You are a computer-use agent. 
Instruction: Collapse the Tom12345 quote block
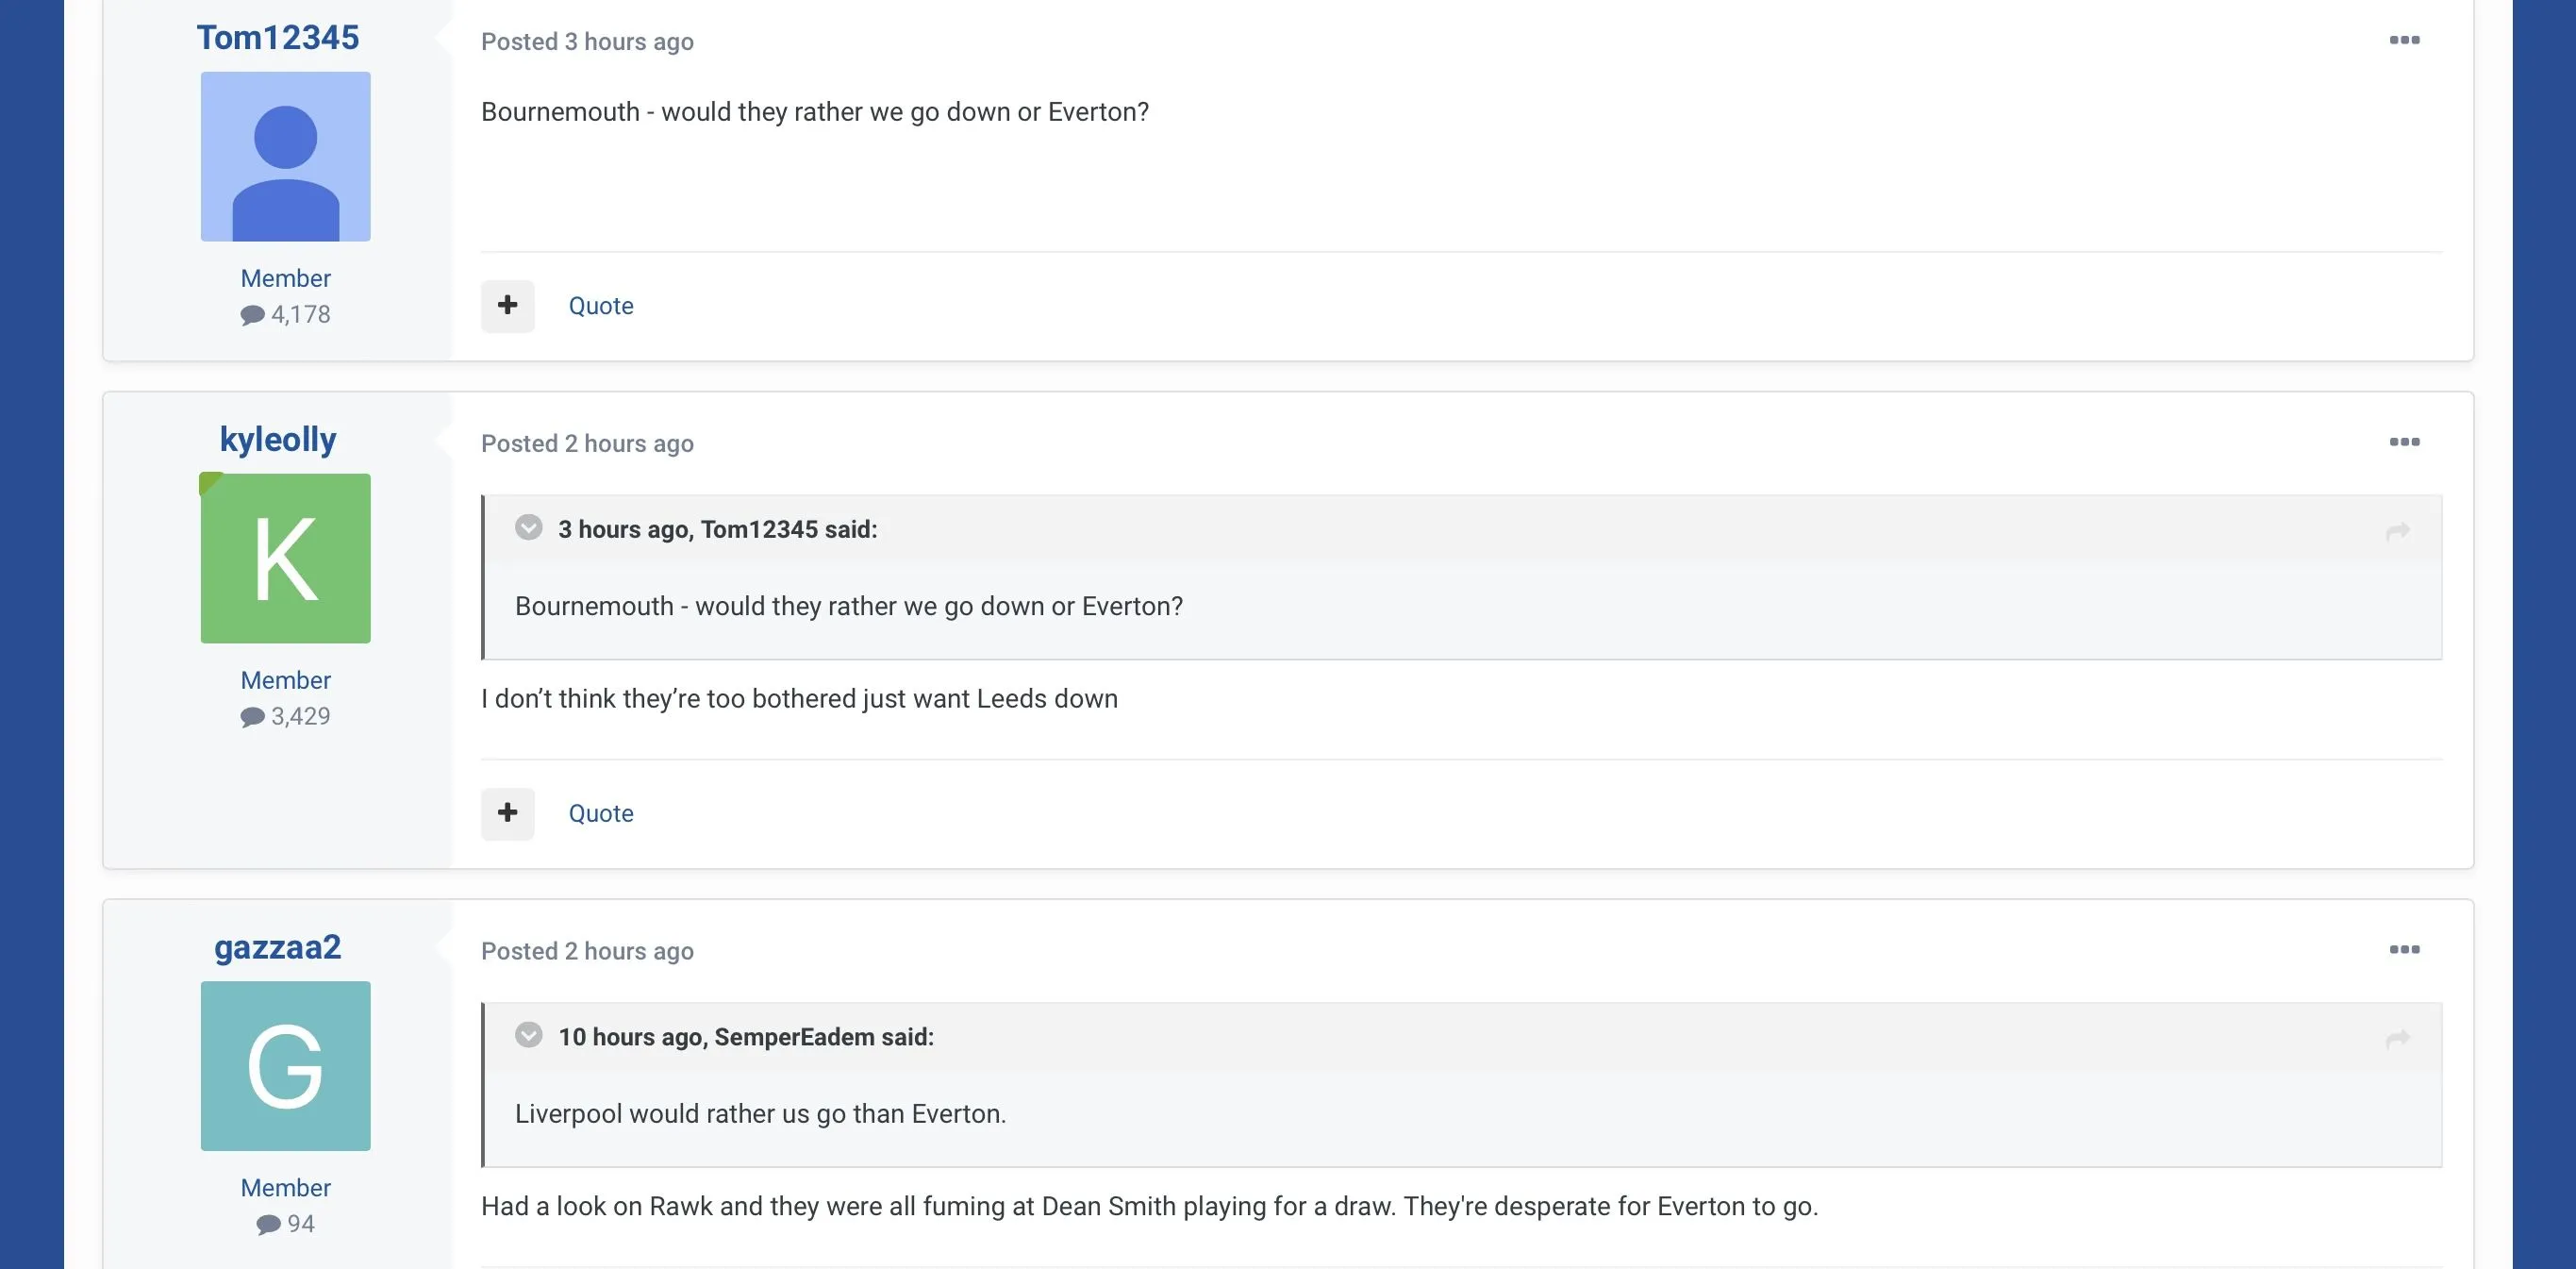pos(528,527)
